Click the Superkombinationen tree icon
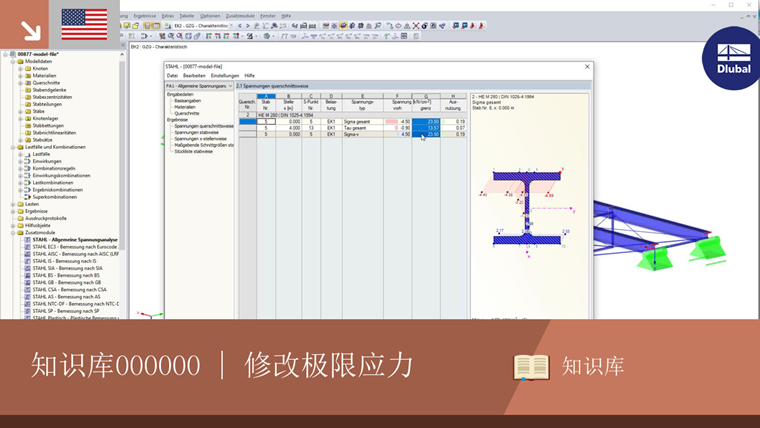The height and width of the screenshot is (428, 760). [x=28, y=197]
